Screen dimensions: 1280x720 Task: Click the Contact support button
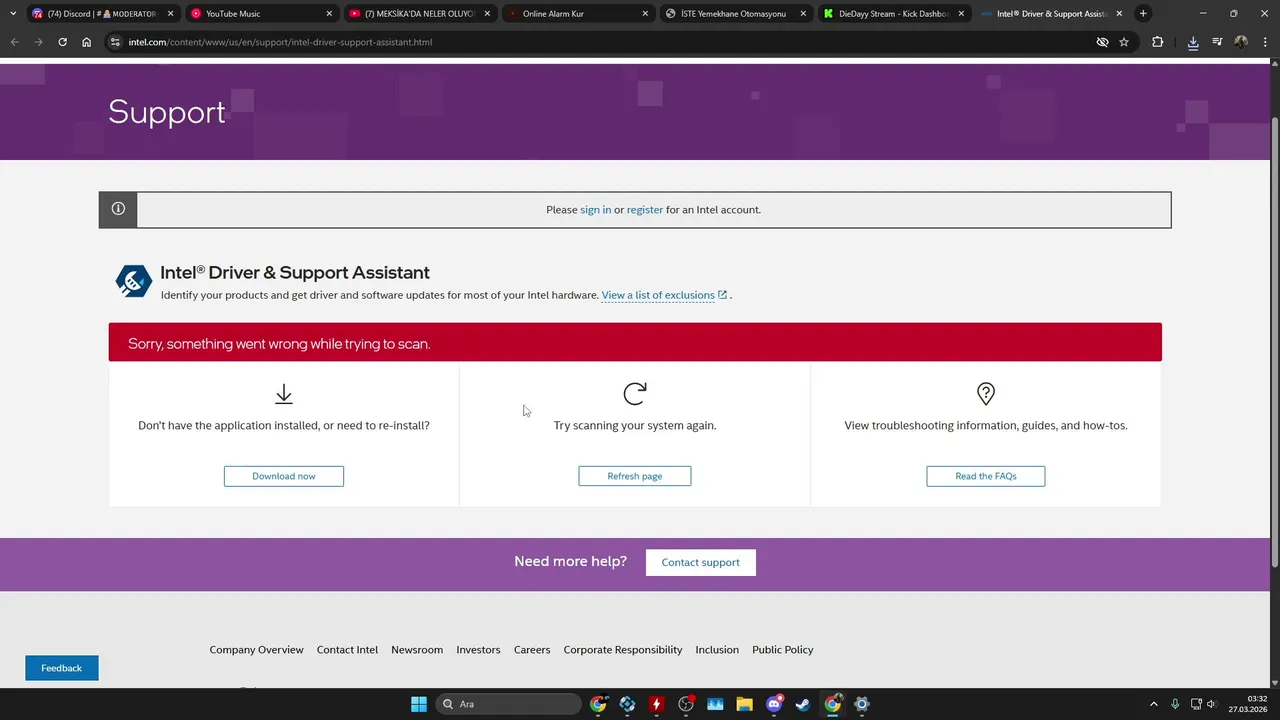pyautogui.click(x=701, y=562)
